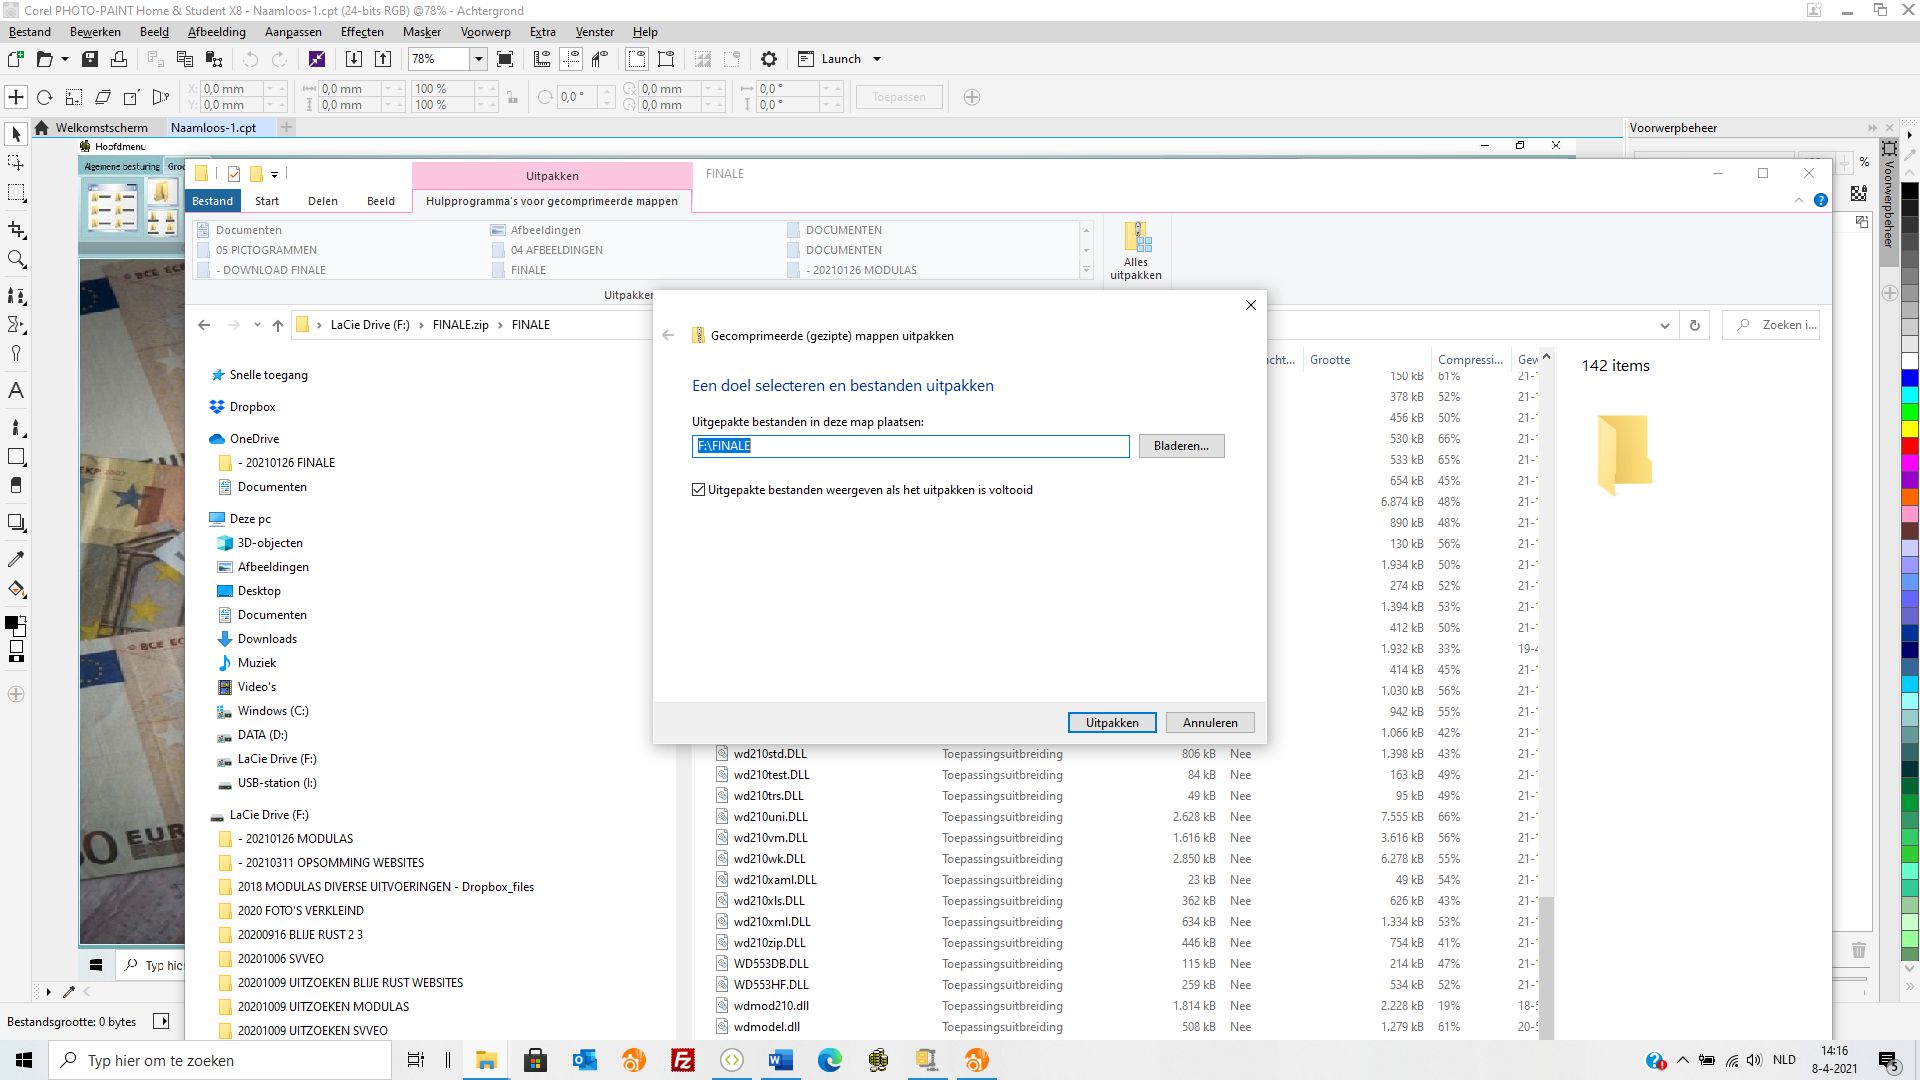1920x1080 pixels.
Task: Open the Open-file dropdown arrow
Action: (x=65, y=59)
